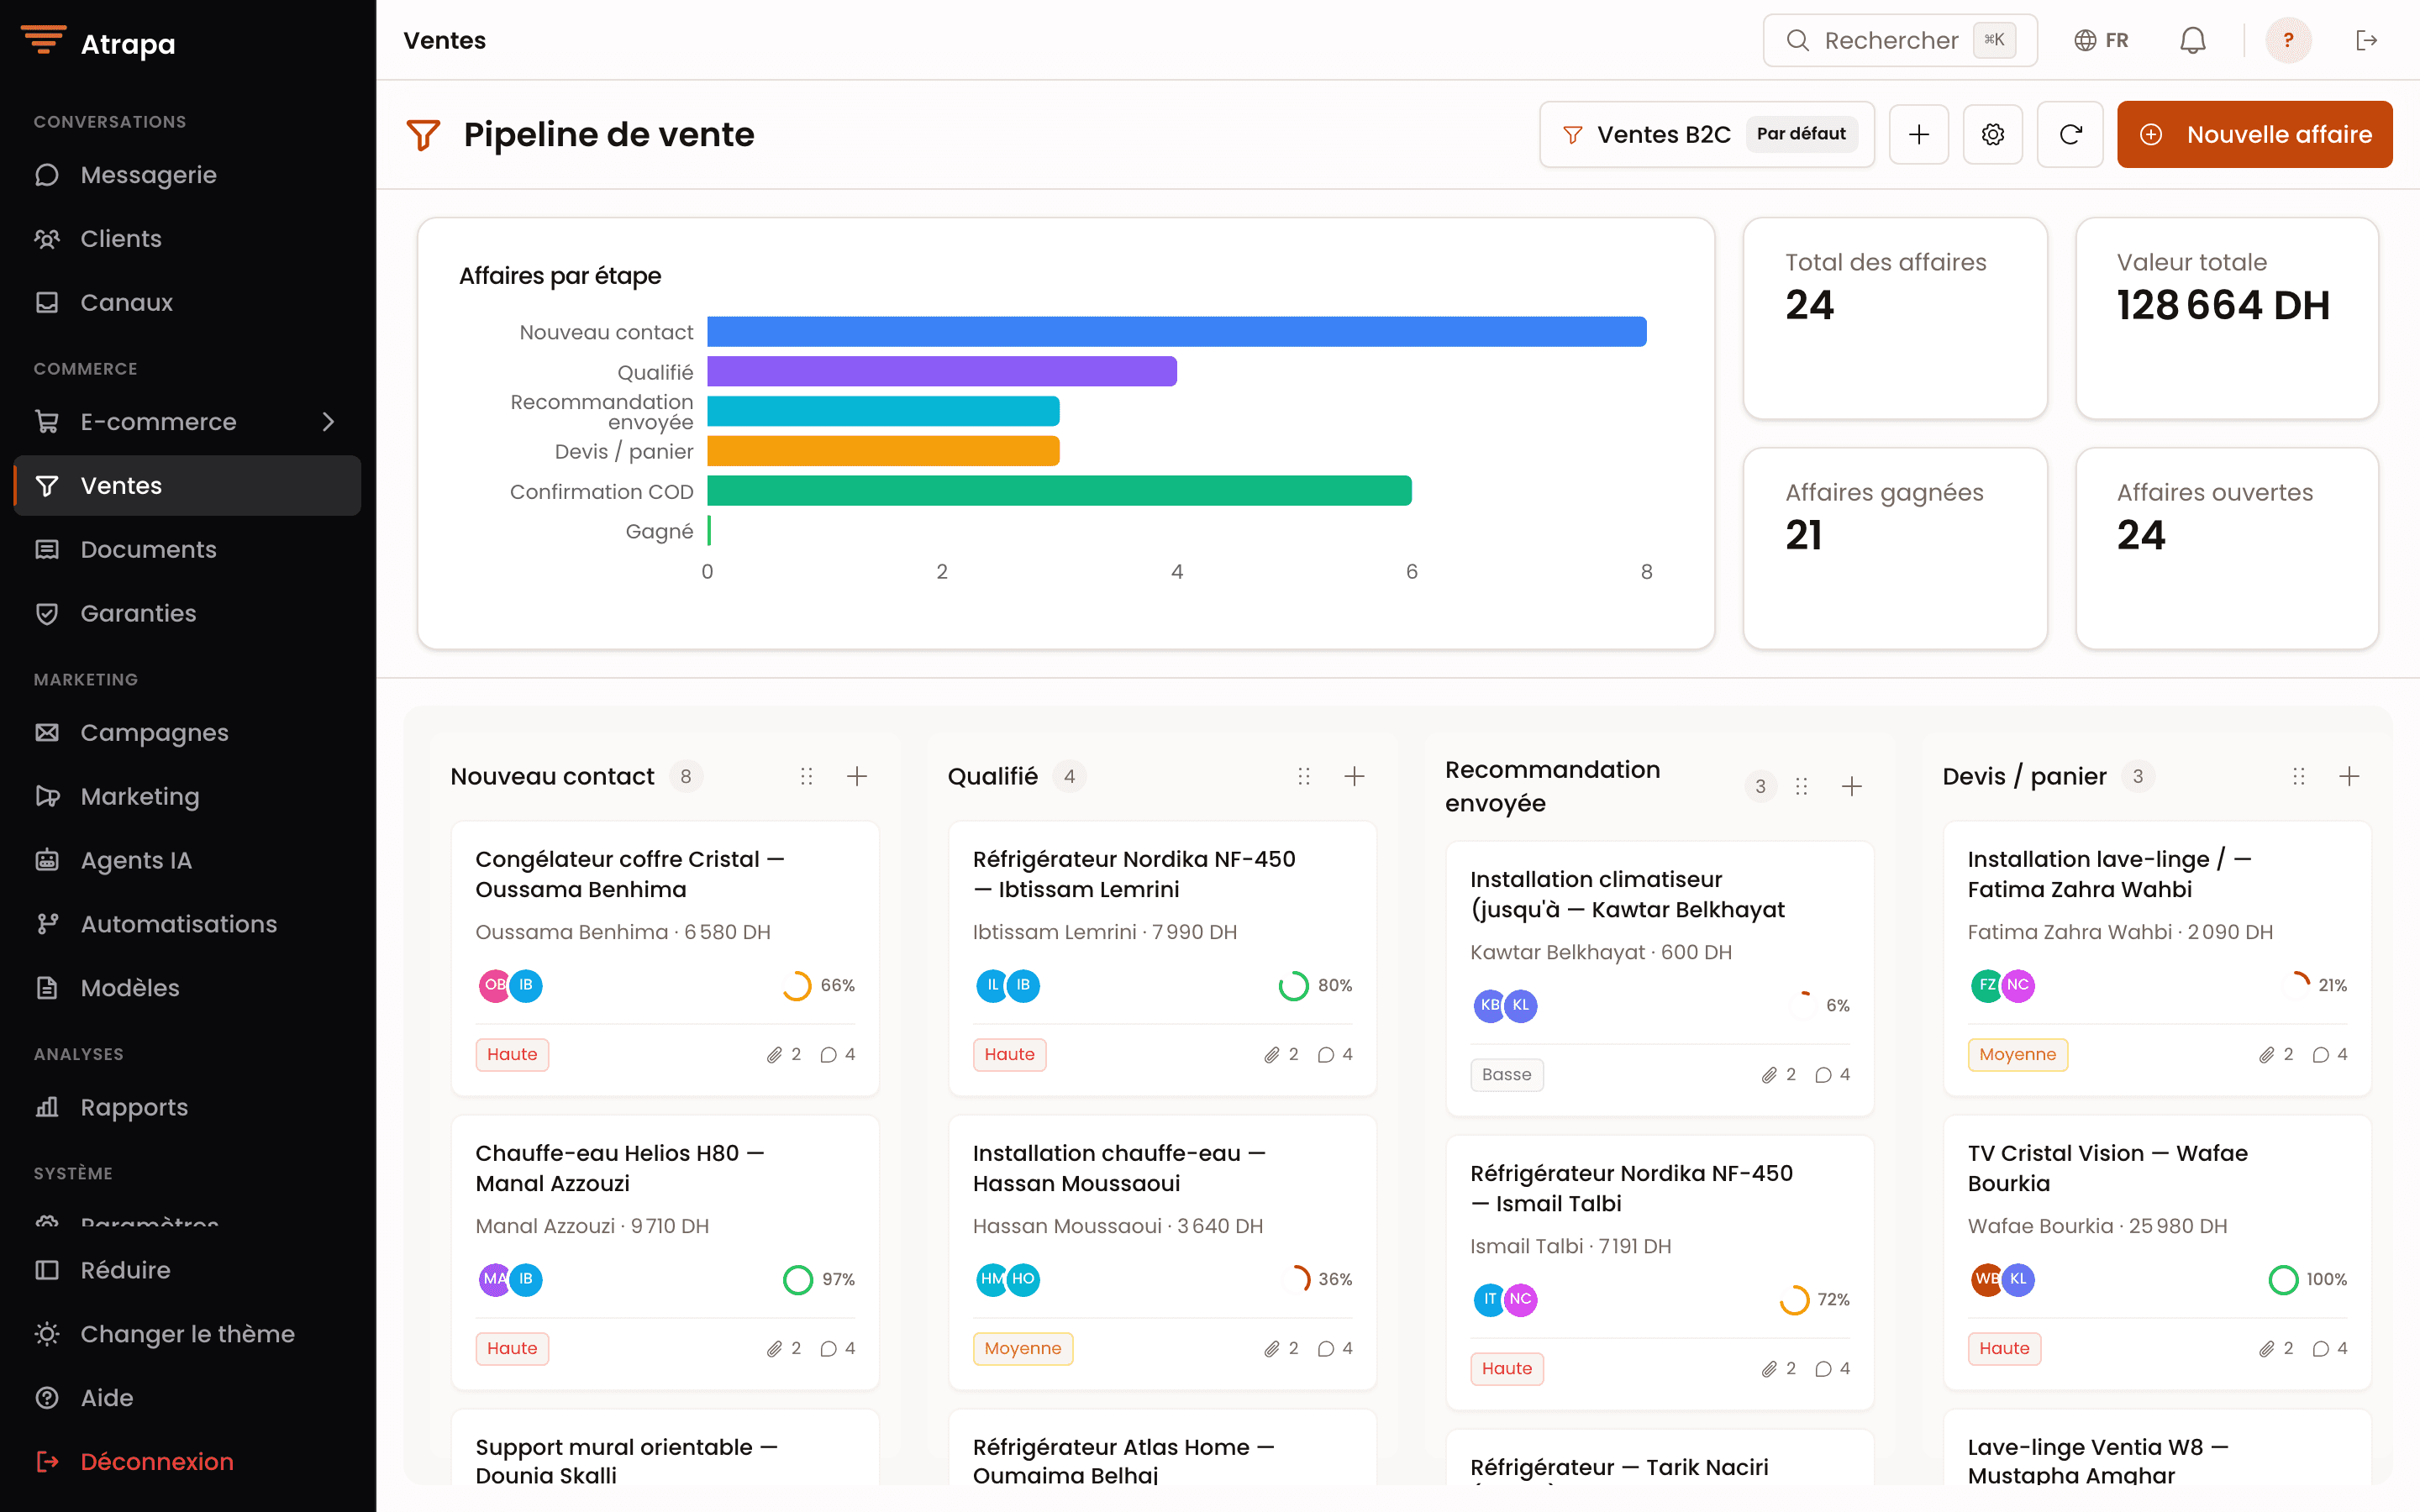Collapse sidebar with Réduire
The image size is (2420, 1512).
point(187,1270)
